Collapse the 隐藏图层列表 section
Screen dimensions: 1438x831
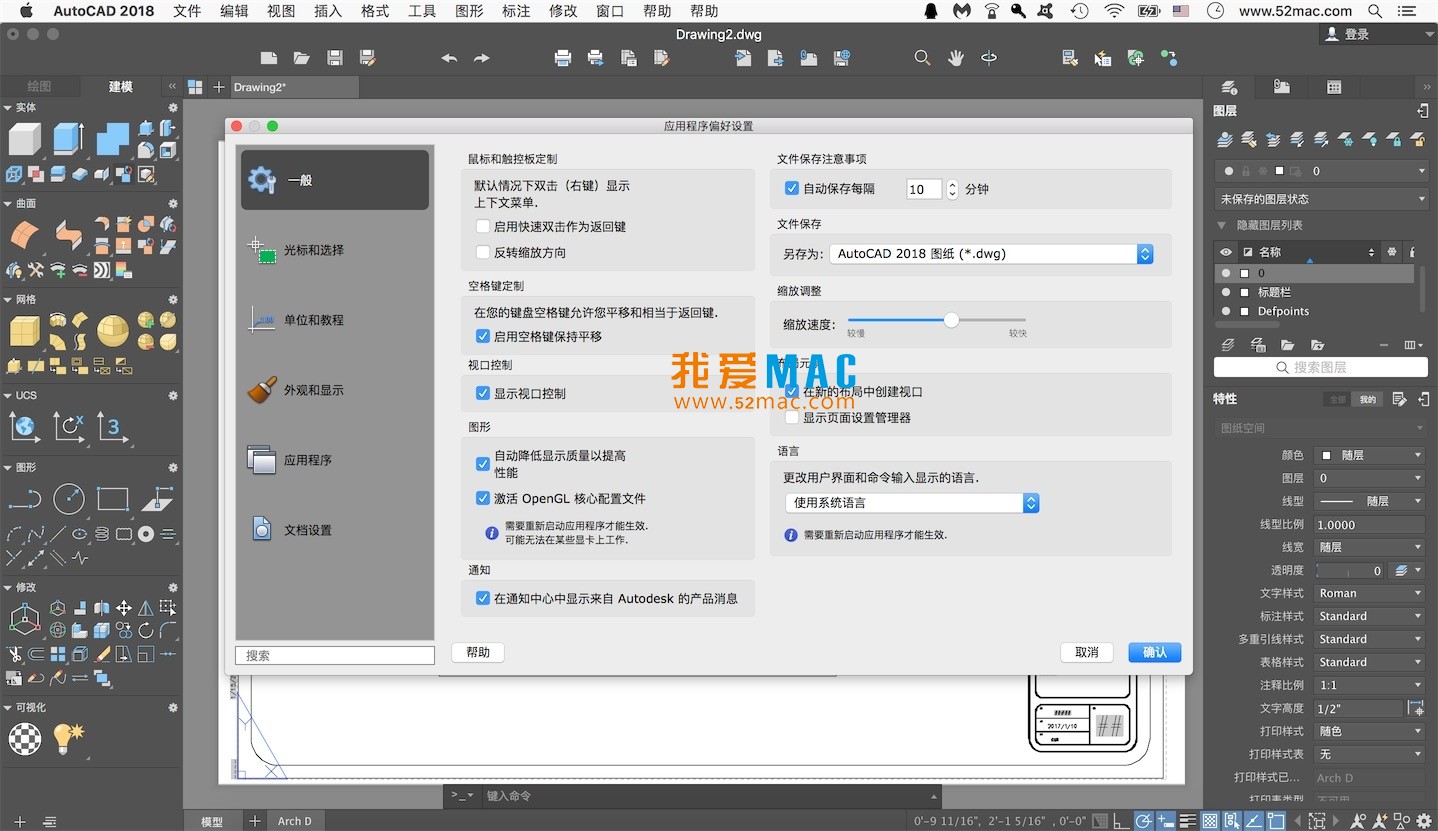[1222, 225]
